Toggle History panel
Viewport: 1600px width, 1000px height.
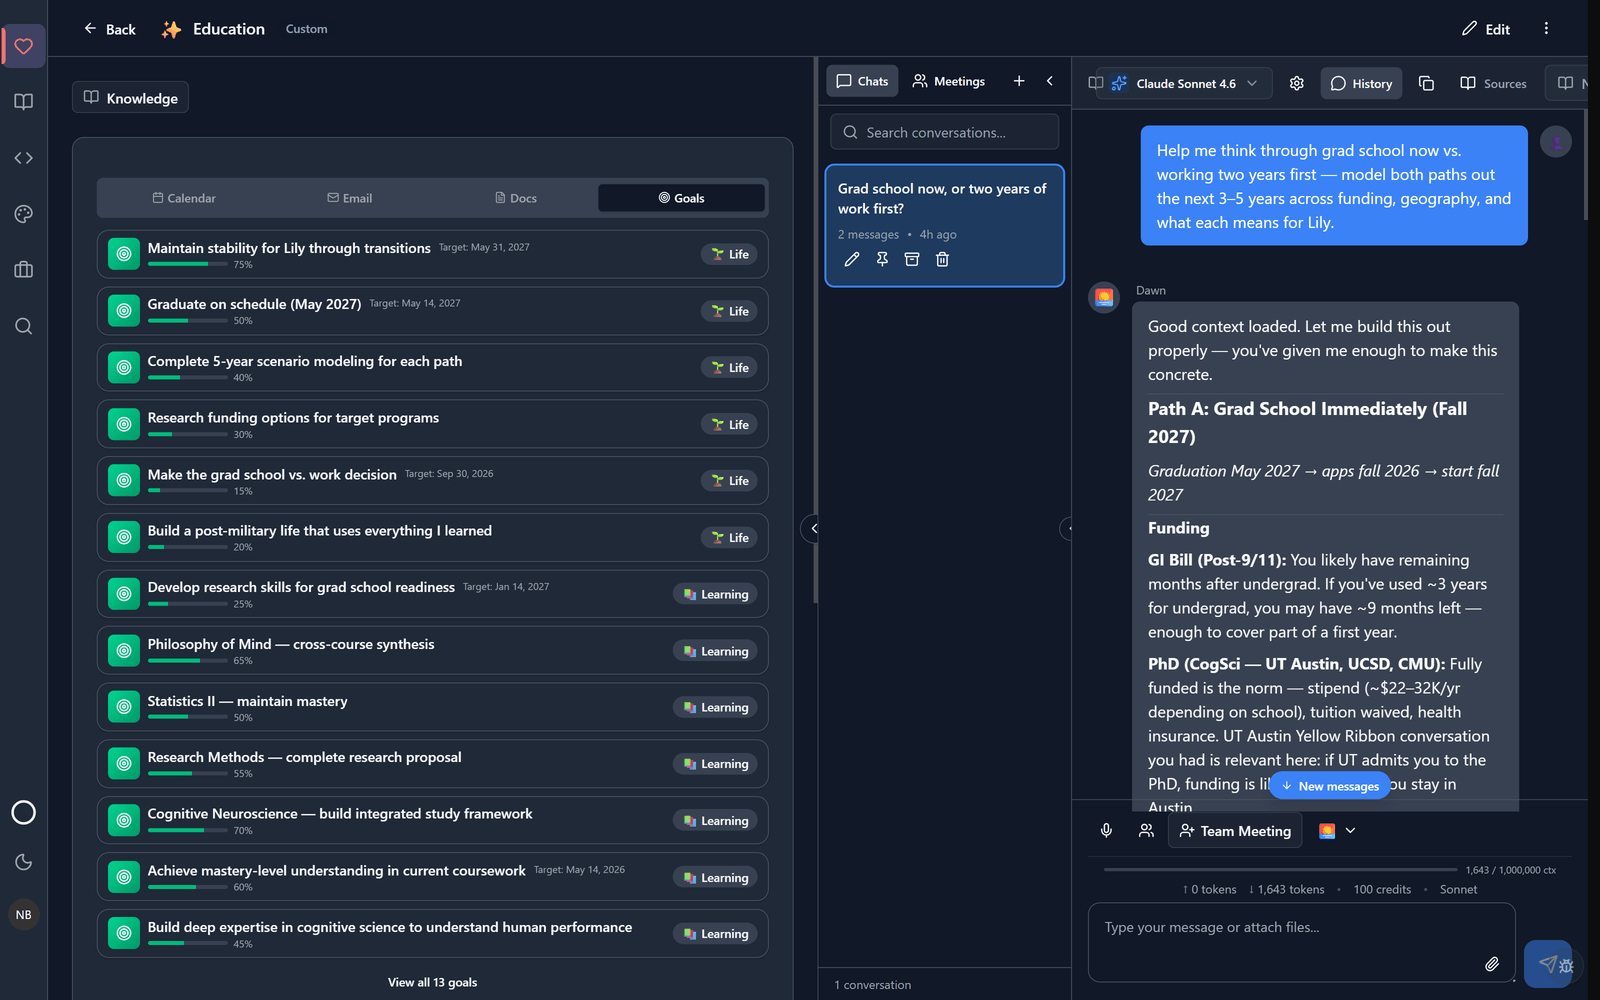[x=1362, y=84]
